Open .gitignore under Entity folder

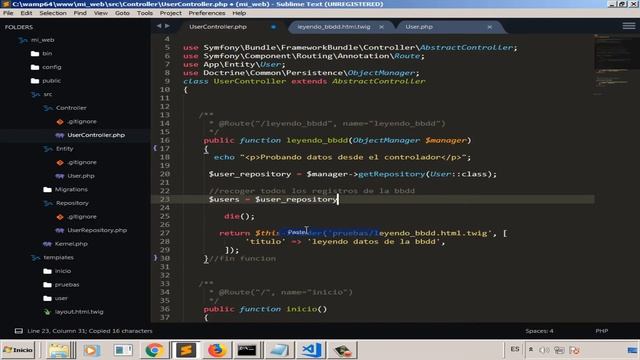click(x=82, y=162)
